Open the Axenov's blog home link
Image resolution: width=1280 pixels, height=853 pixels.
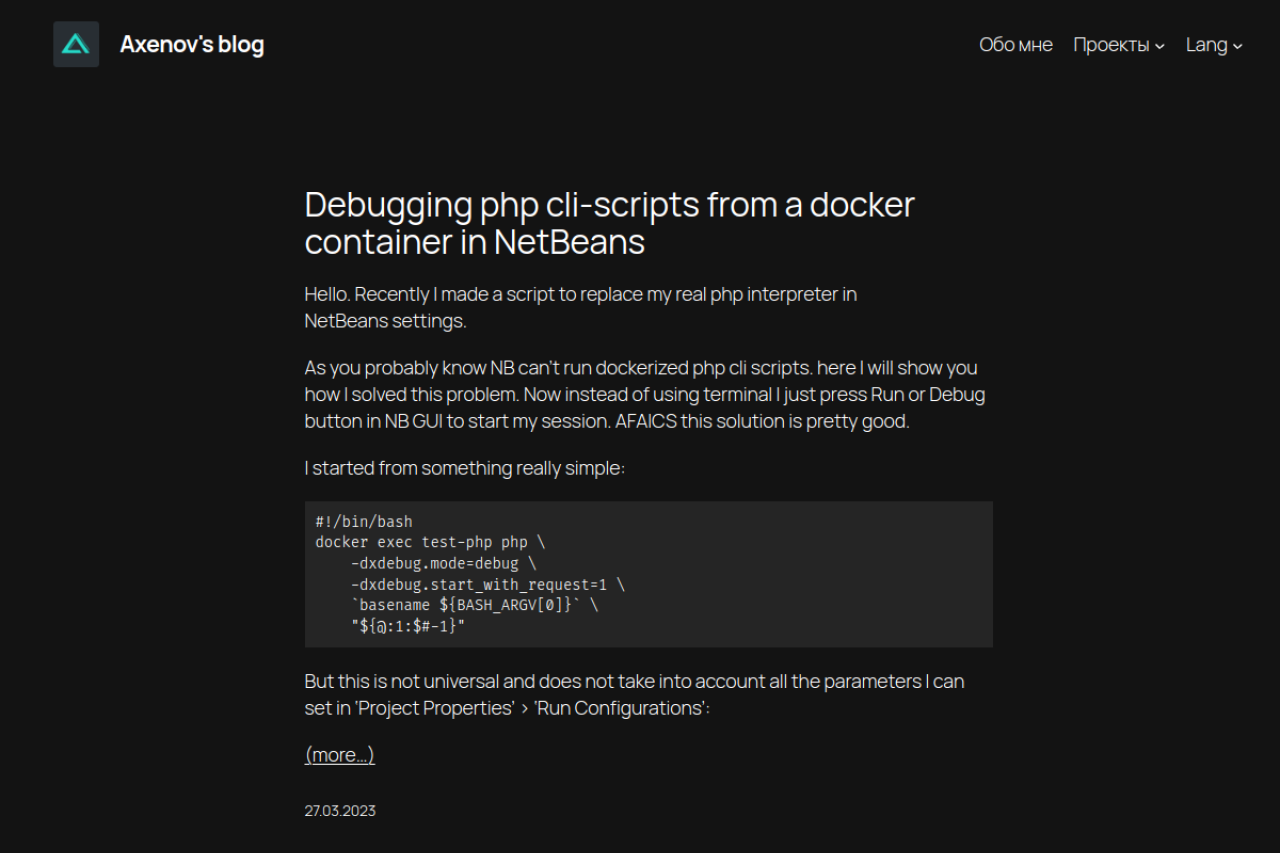click(192, 44)
